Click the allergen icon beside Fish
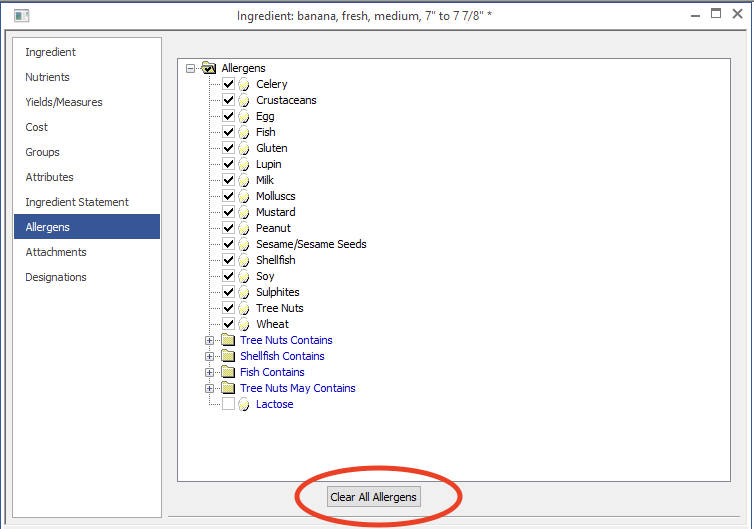The height and width of the screenshot is (529, 754). point(244,132)
